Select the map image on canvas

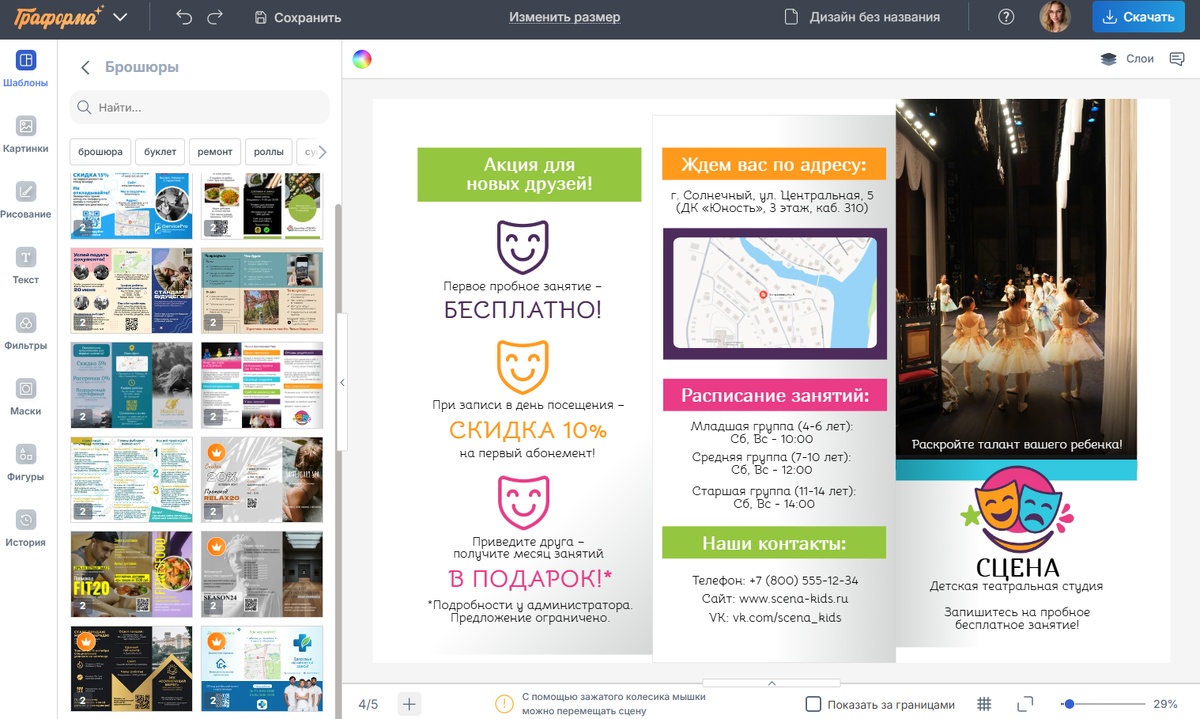pos(775,294)
